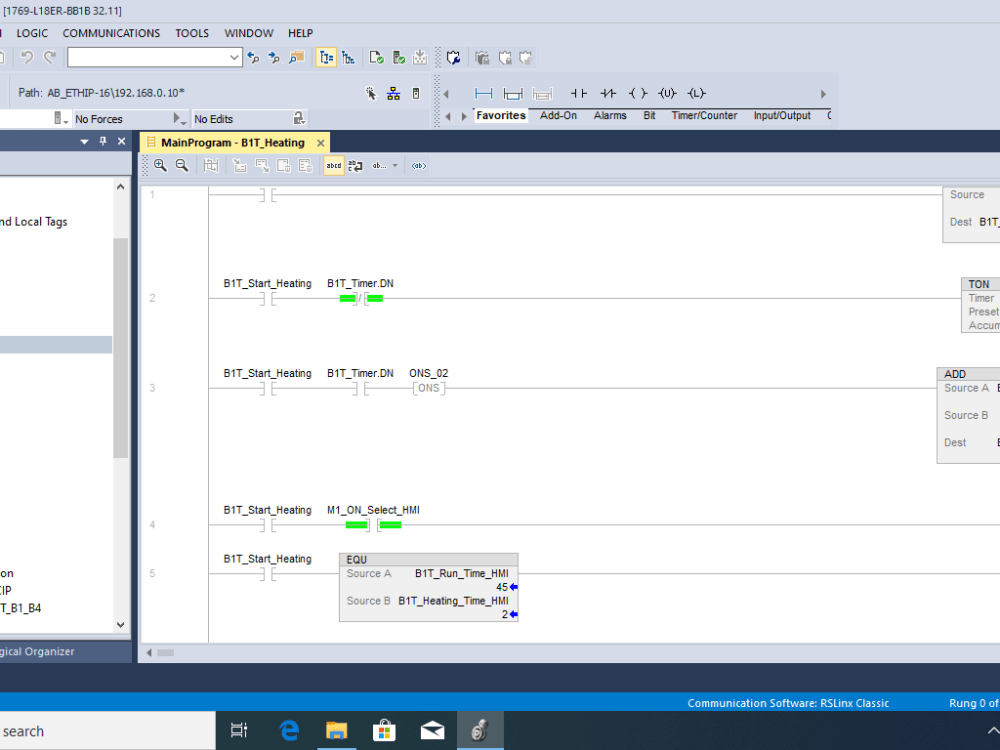Expand the address display options dropdown arrow

click(x=393, y=164)
